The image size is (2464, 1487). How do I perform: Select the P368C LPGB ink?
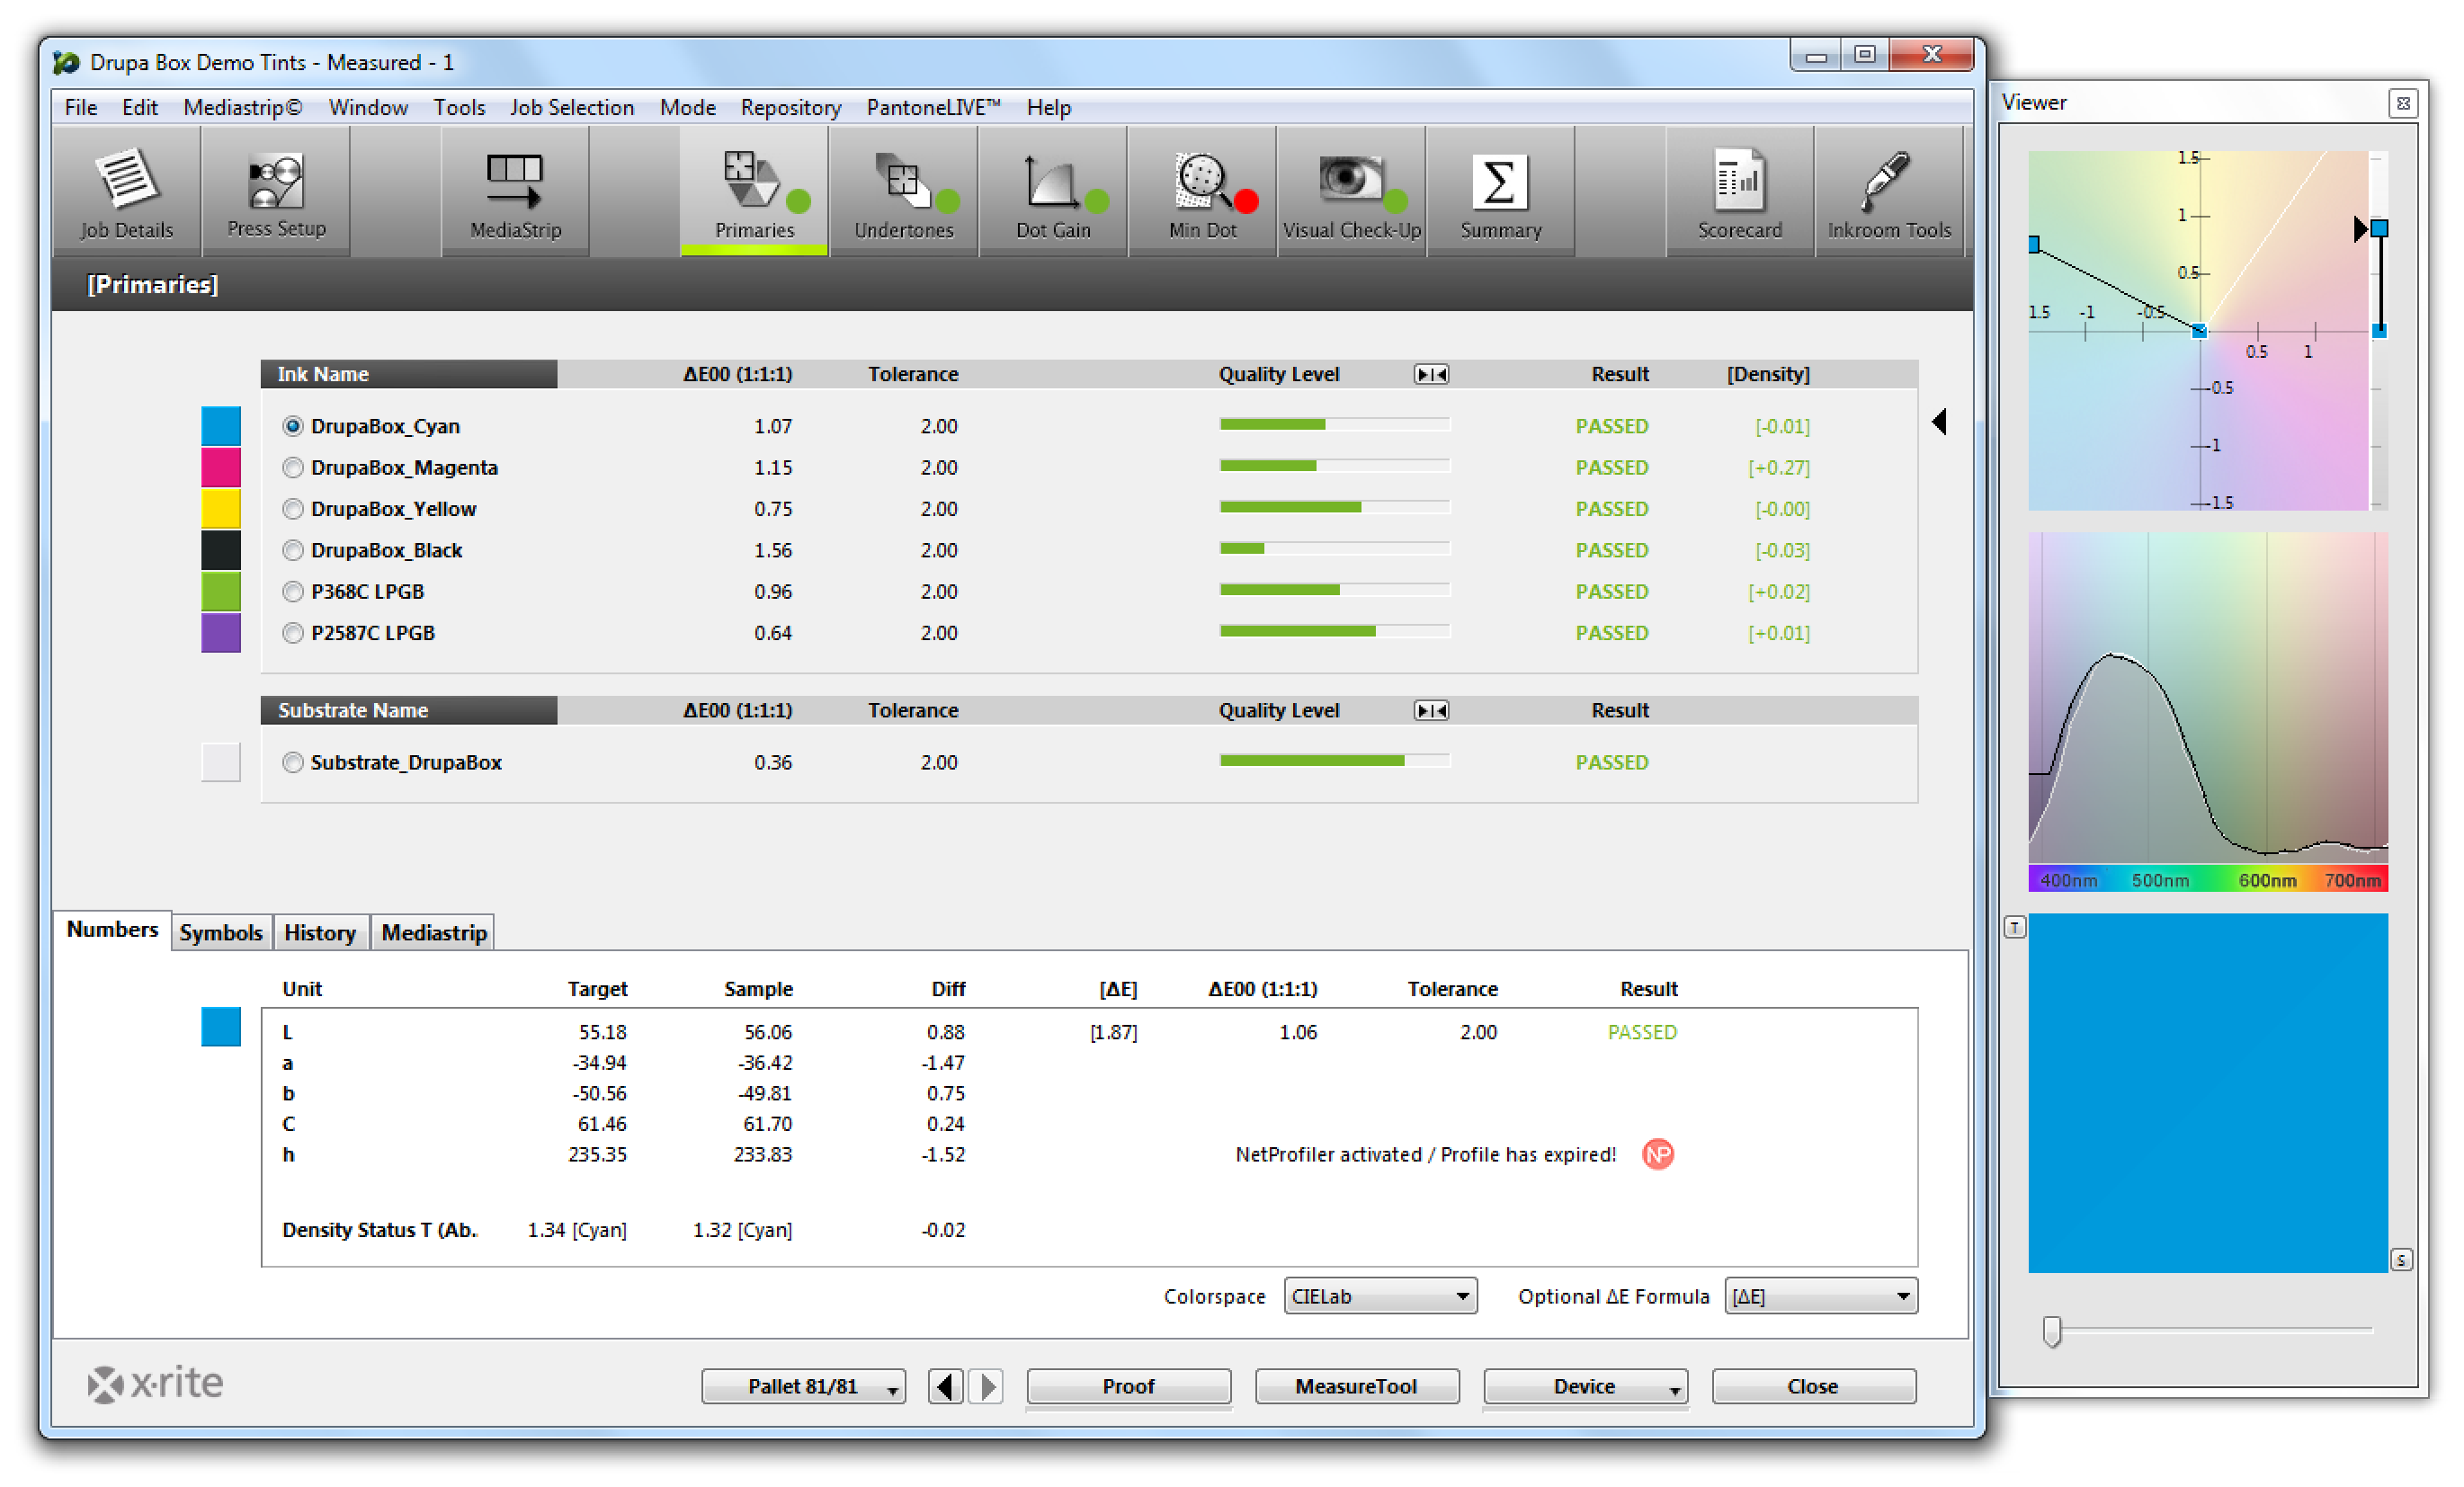point(293,591)
